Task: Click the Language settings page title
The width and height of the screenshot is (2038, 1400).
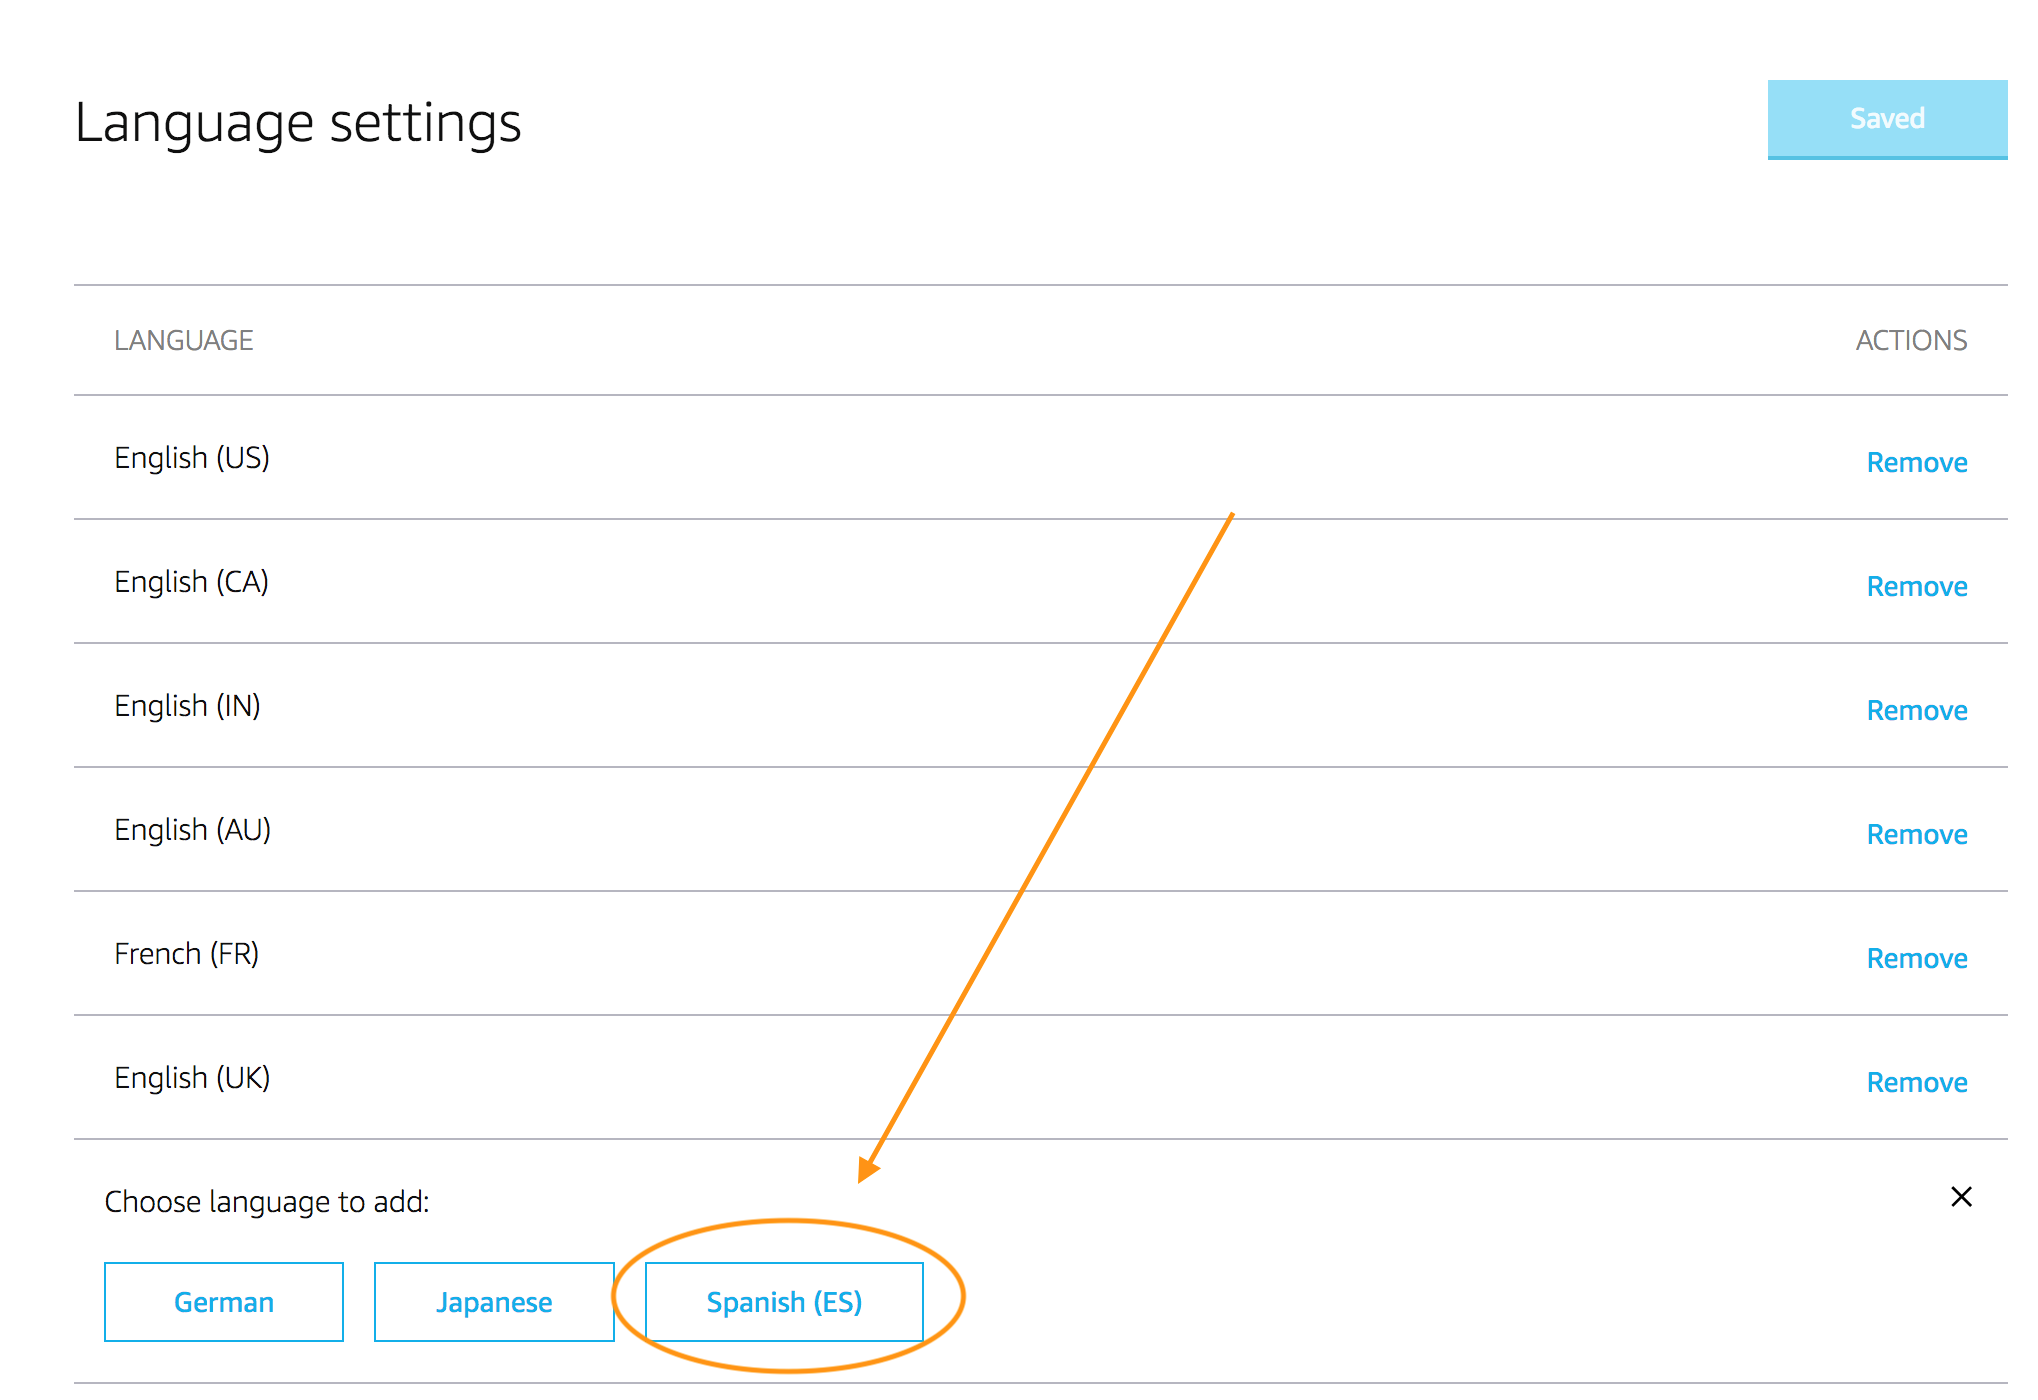Action: 299,122
